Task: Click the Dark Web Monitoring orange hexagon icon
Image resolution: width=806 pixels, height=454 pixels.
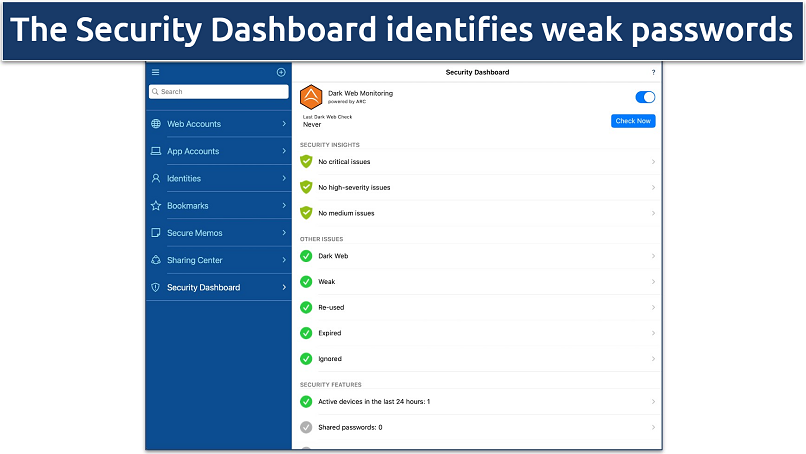Action: point(311,97)
